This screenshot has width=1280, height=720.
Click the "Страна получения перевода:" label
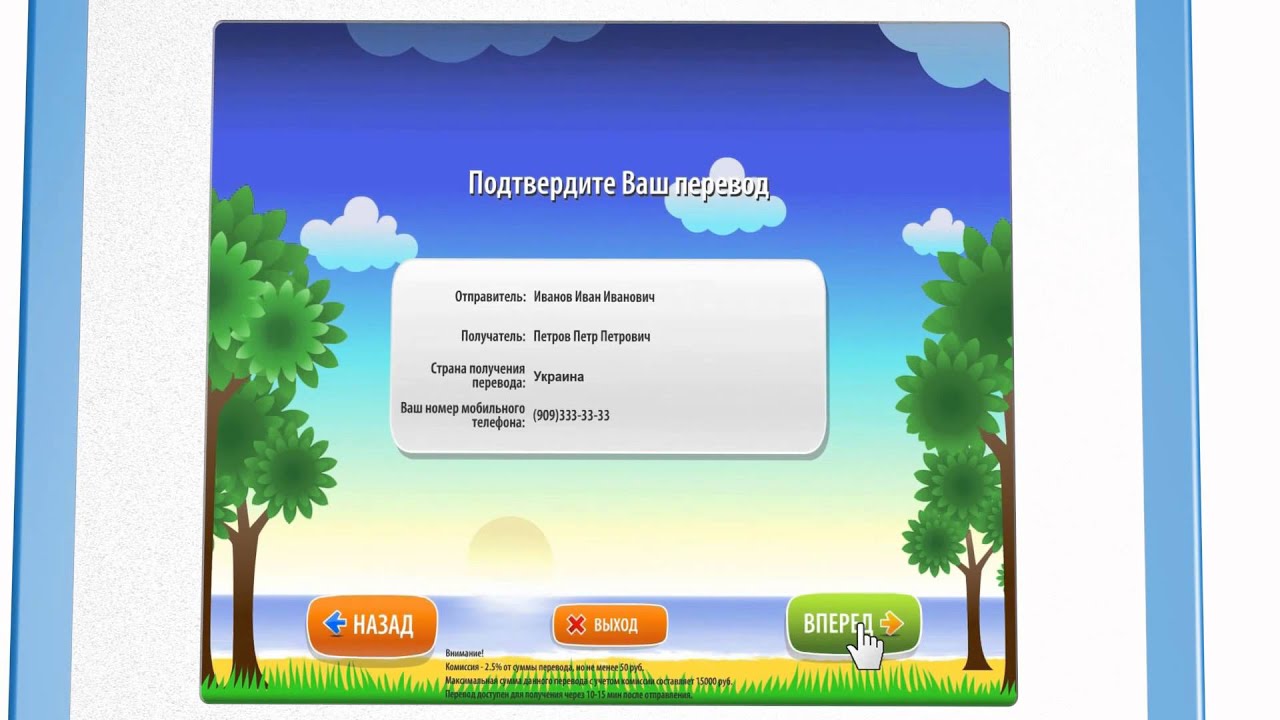pyautogui.click(x=478, y=376)
